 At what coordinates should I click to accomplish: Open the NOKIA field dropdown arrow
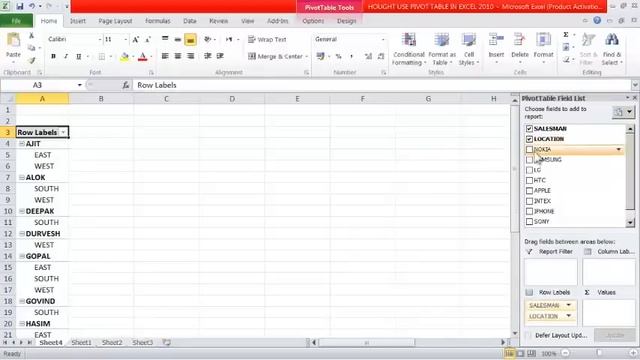click(x=619, y=150)
